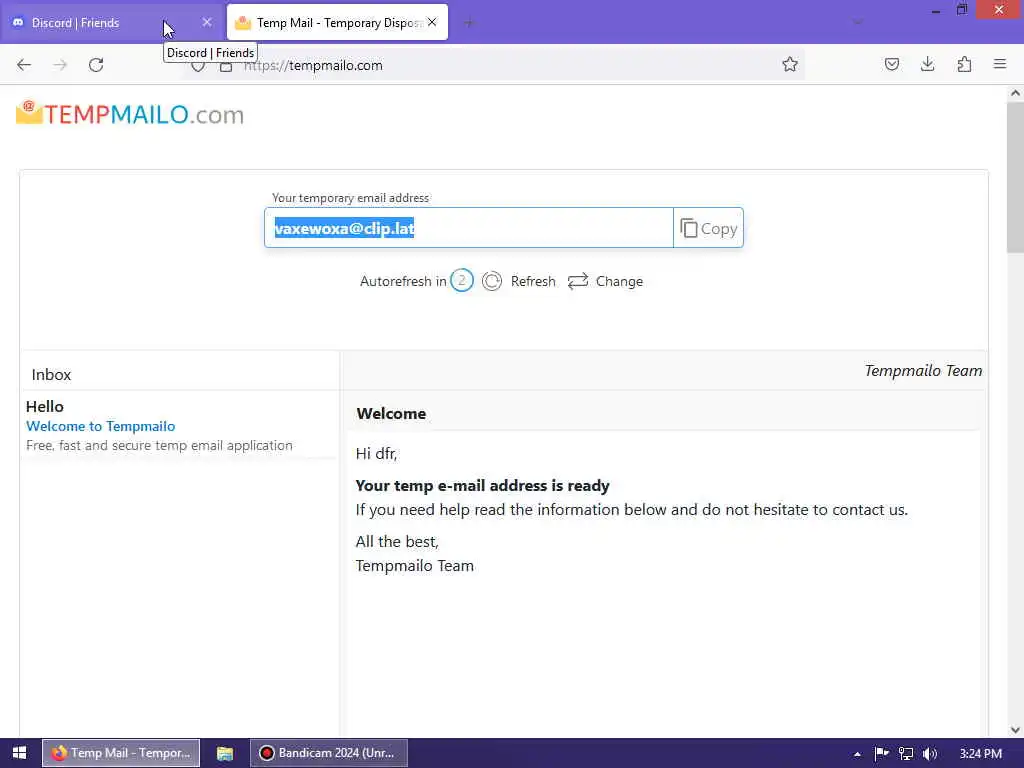
Task: Restore down the Firefox window
Action: [x=961, y=10]
